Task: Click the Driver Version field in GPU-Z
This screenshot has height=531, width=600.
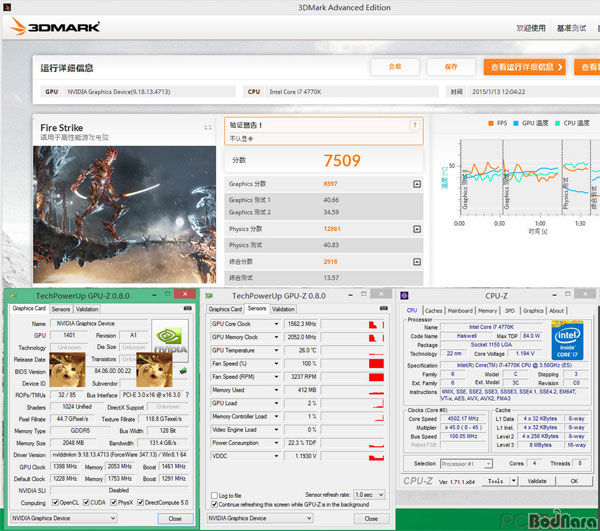Action: click(x=119, y=454)
